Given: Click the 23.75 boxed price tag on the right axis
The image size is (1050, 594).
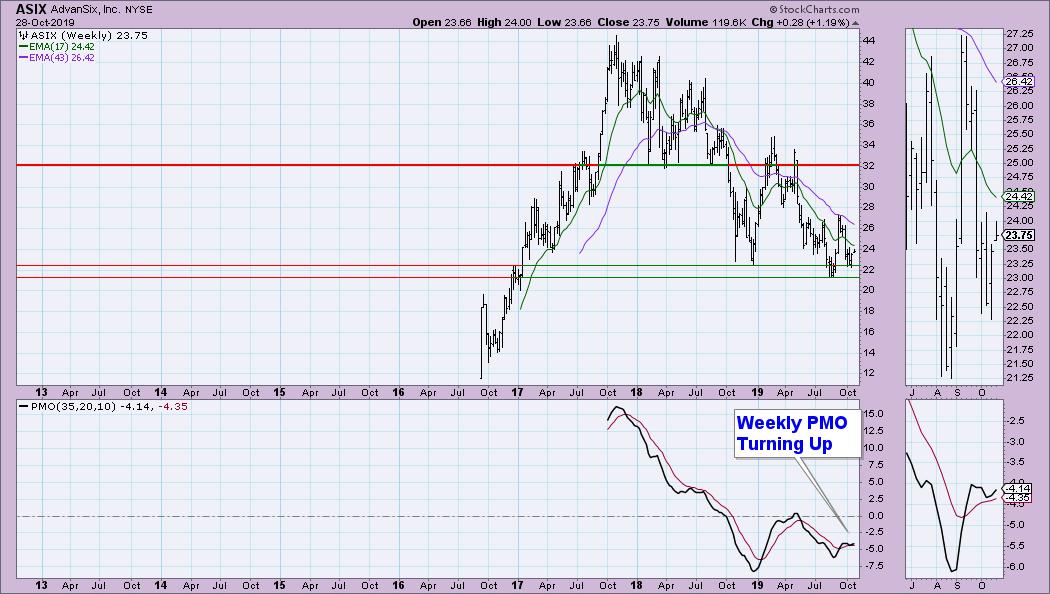Looking at the screenshot, I should (x=1020, y=235).
